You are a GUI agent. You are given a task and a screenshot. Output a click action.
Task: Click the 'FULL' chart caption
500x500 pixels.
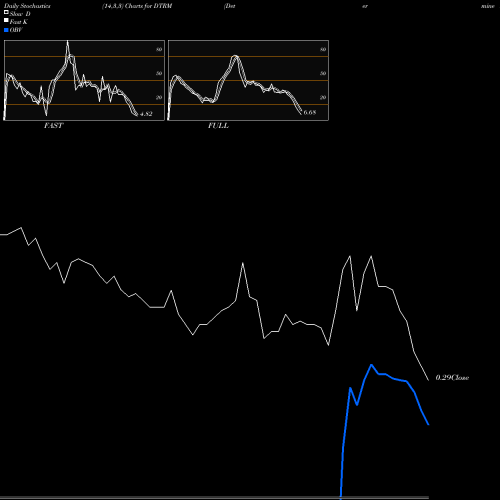click(x=218, y=126)
